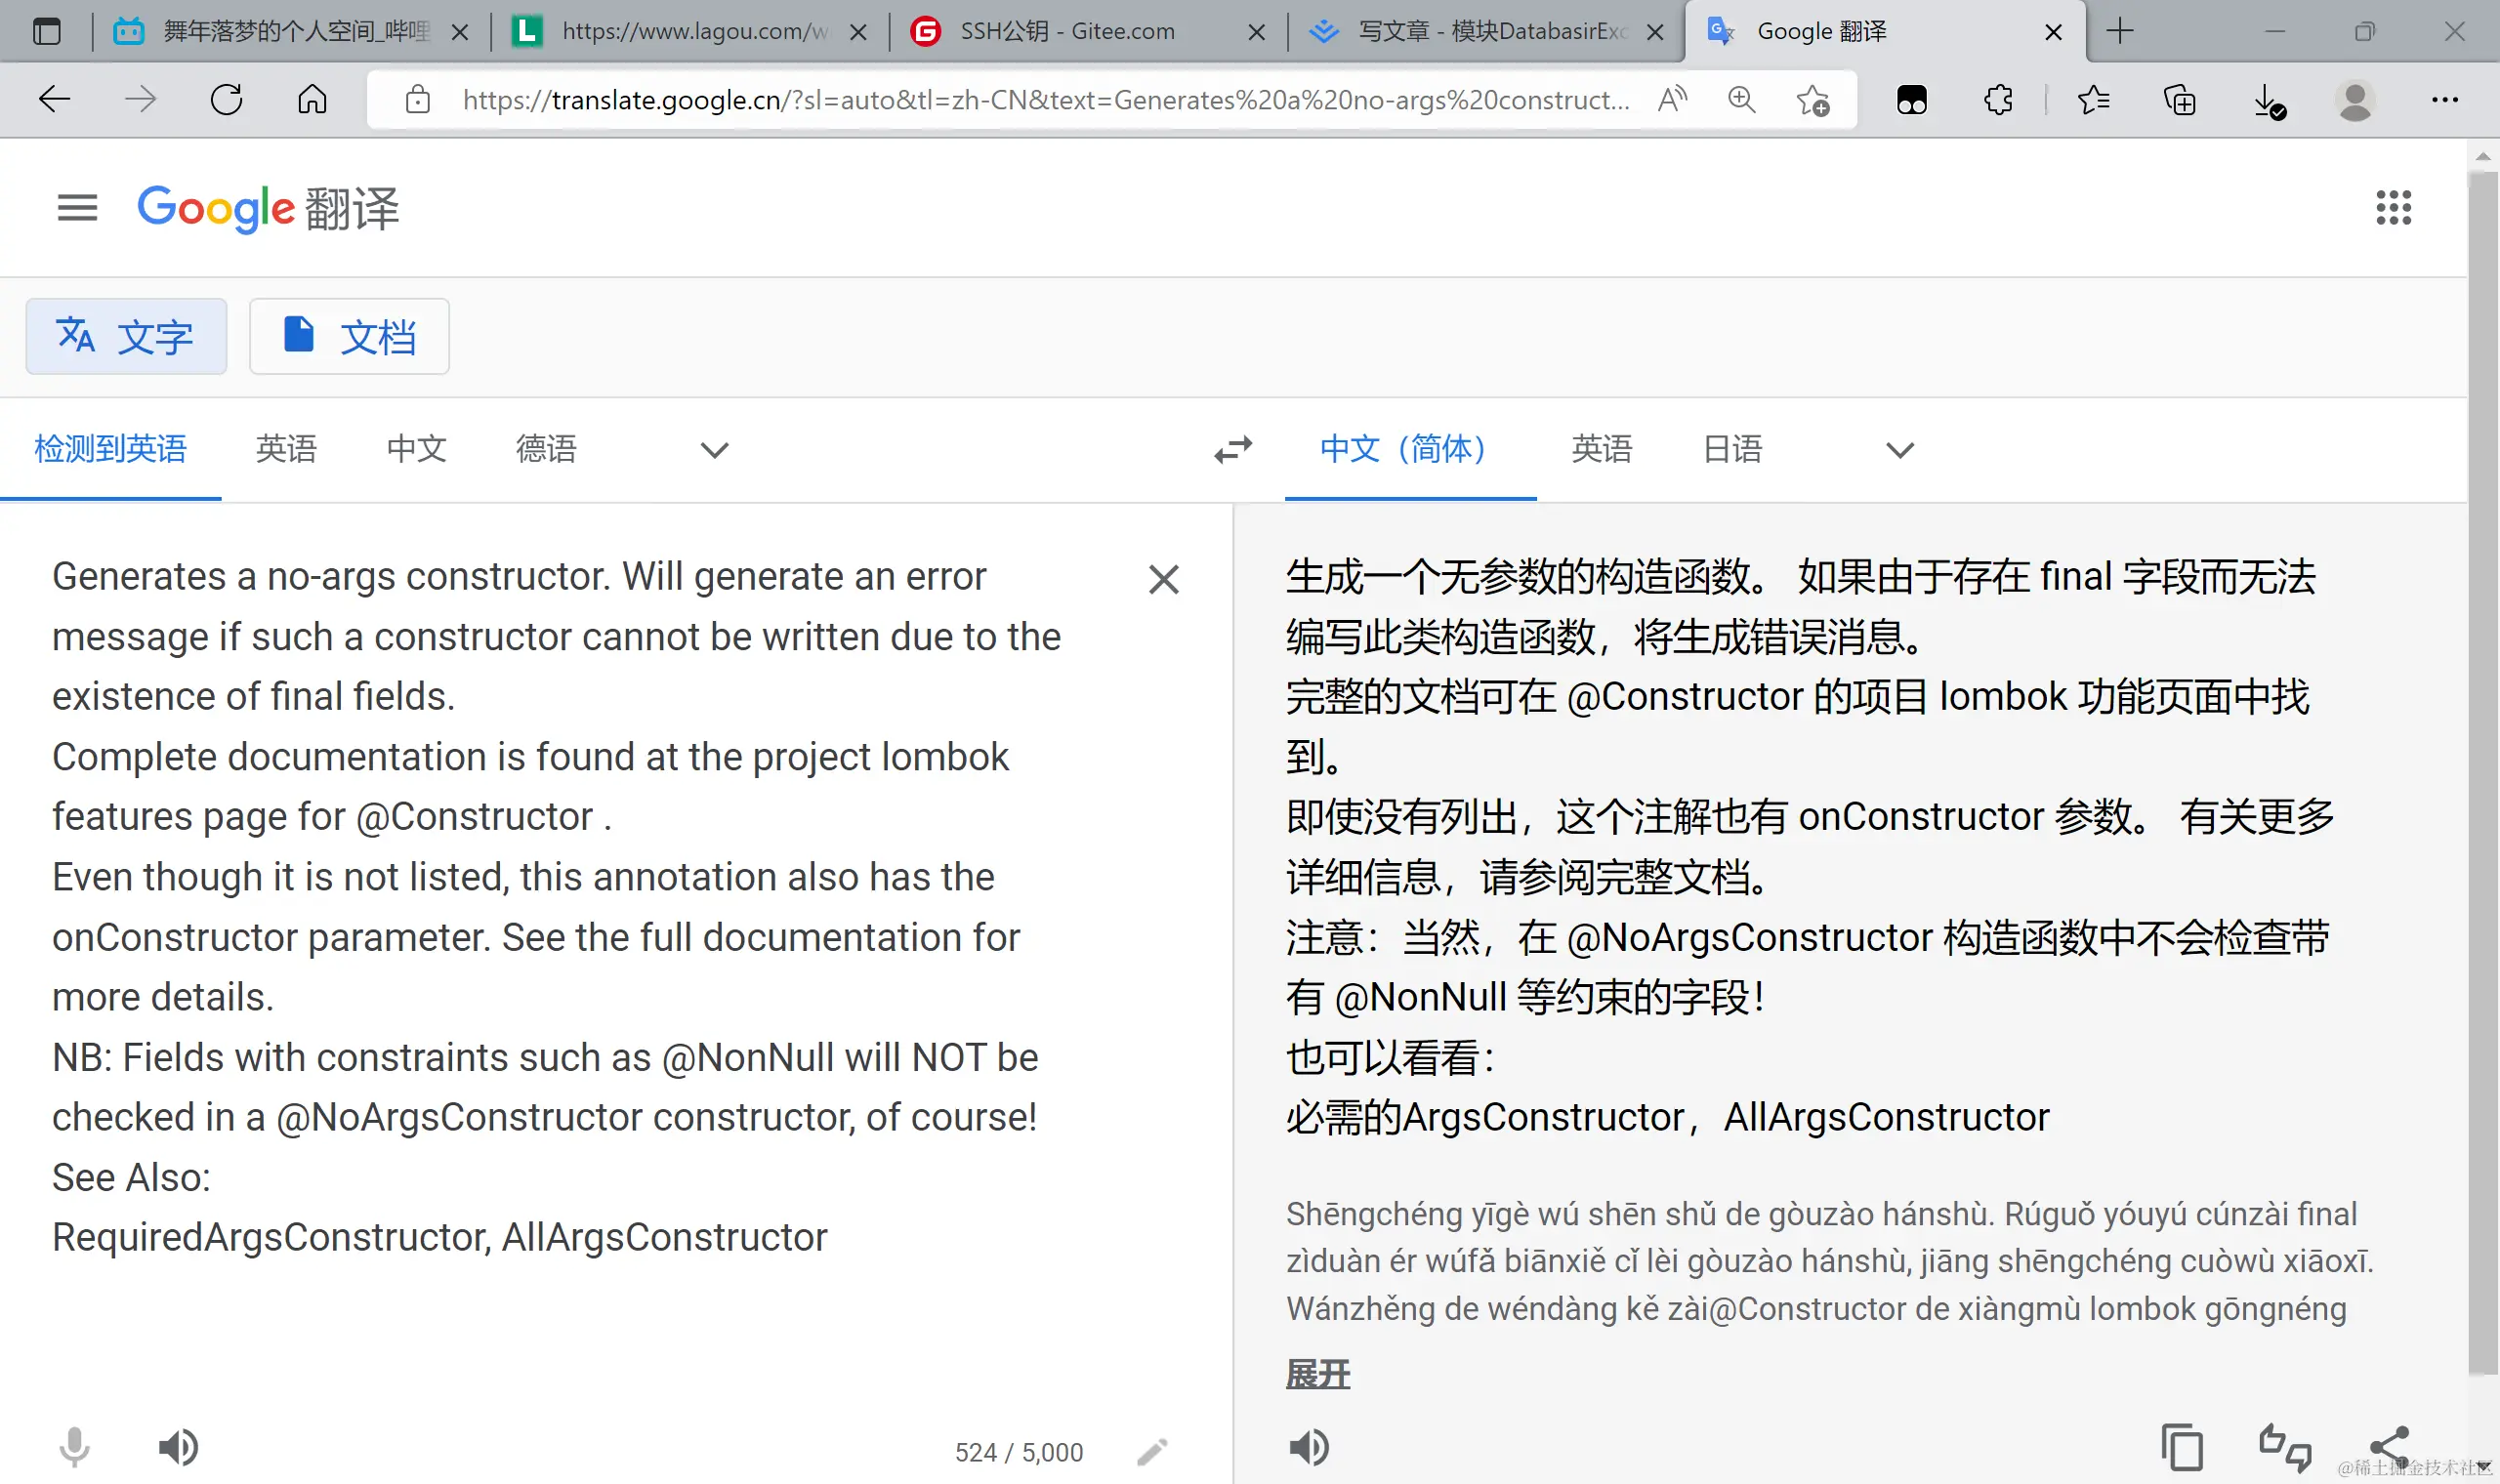
Task: Select 德语 as source language
Action: click(x=546, y=449)
